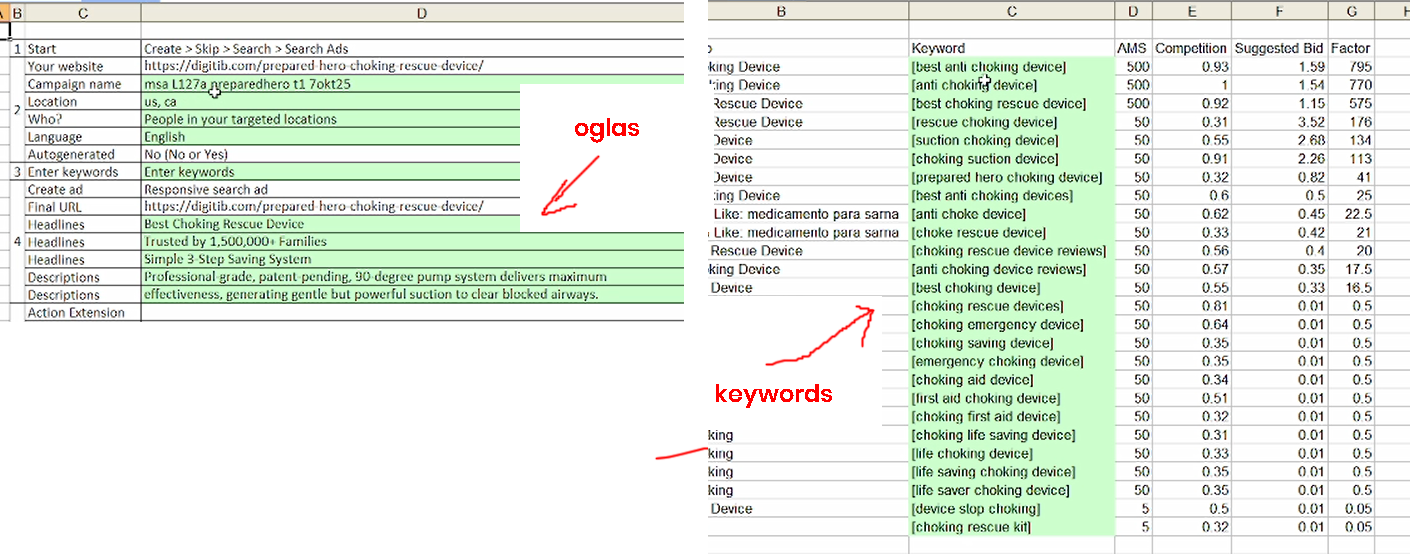This screenshot has width=1410, height=554.
Task: Select the "AMS" column title cell
Action: (1132, 48)
